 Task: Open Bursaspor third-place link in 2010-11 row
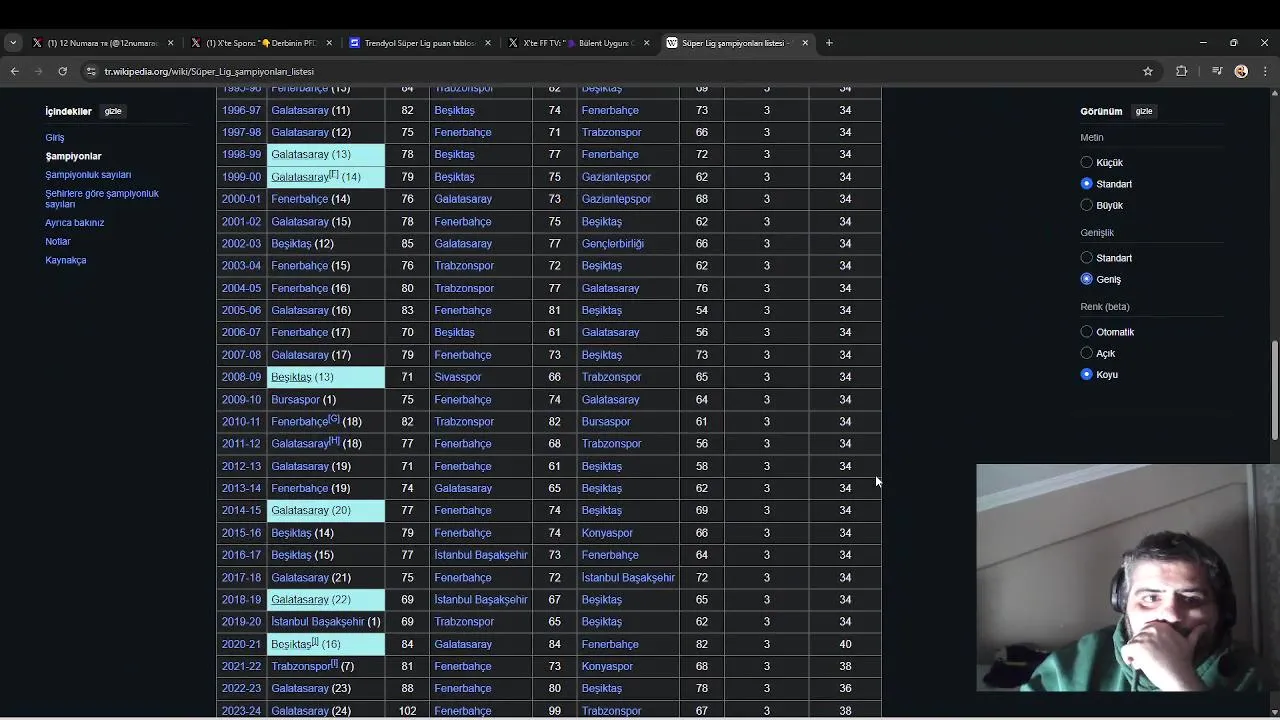606,422
